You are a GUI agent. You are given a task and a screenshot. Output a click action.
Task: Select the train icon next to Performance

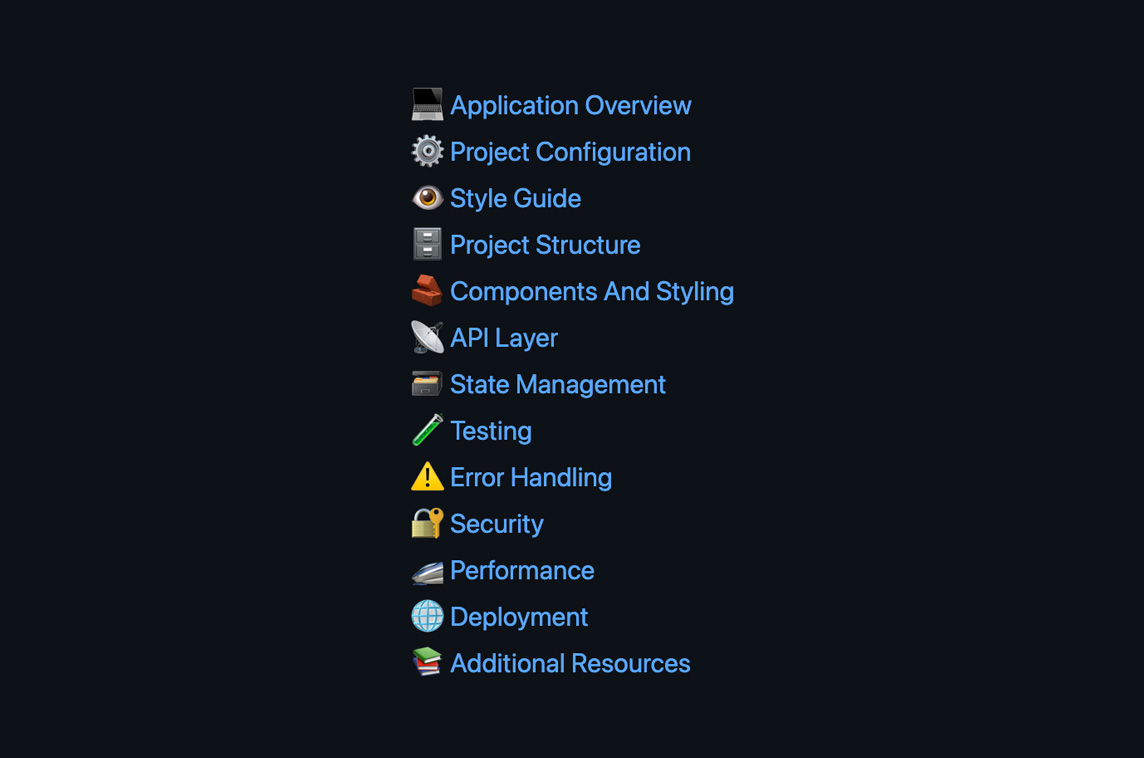coord(428,570)
